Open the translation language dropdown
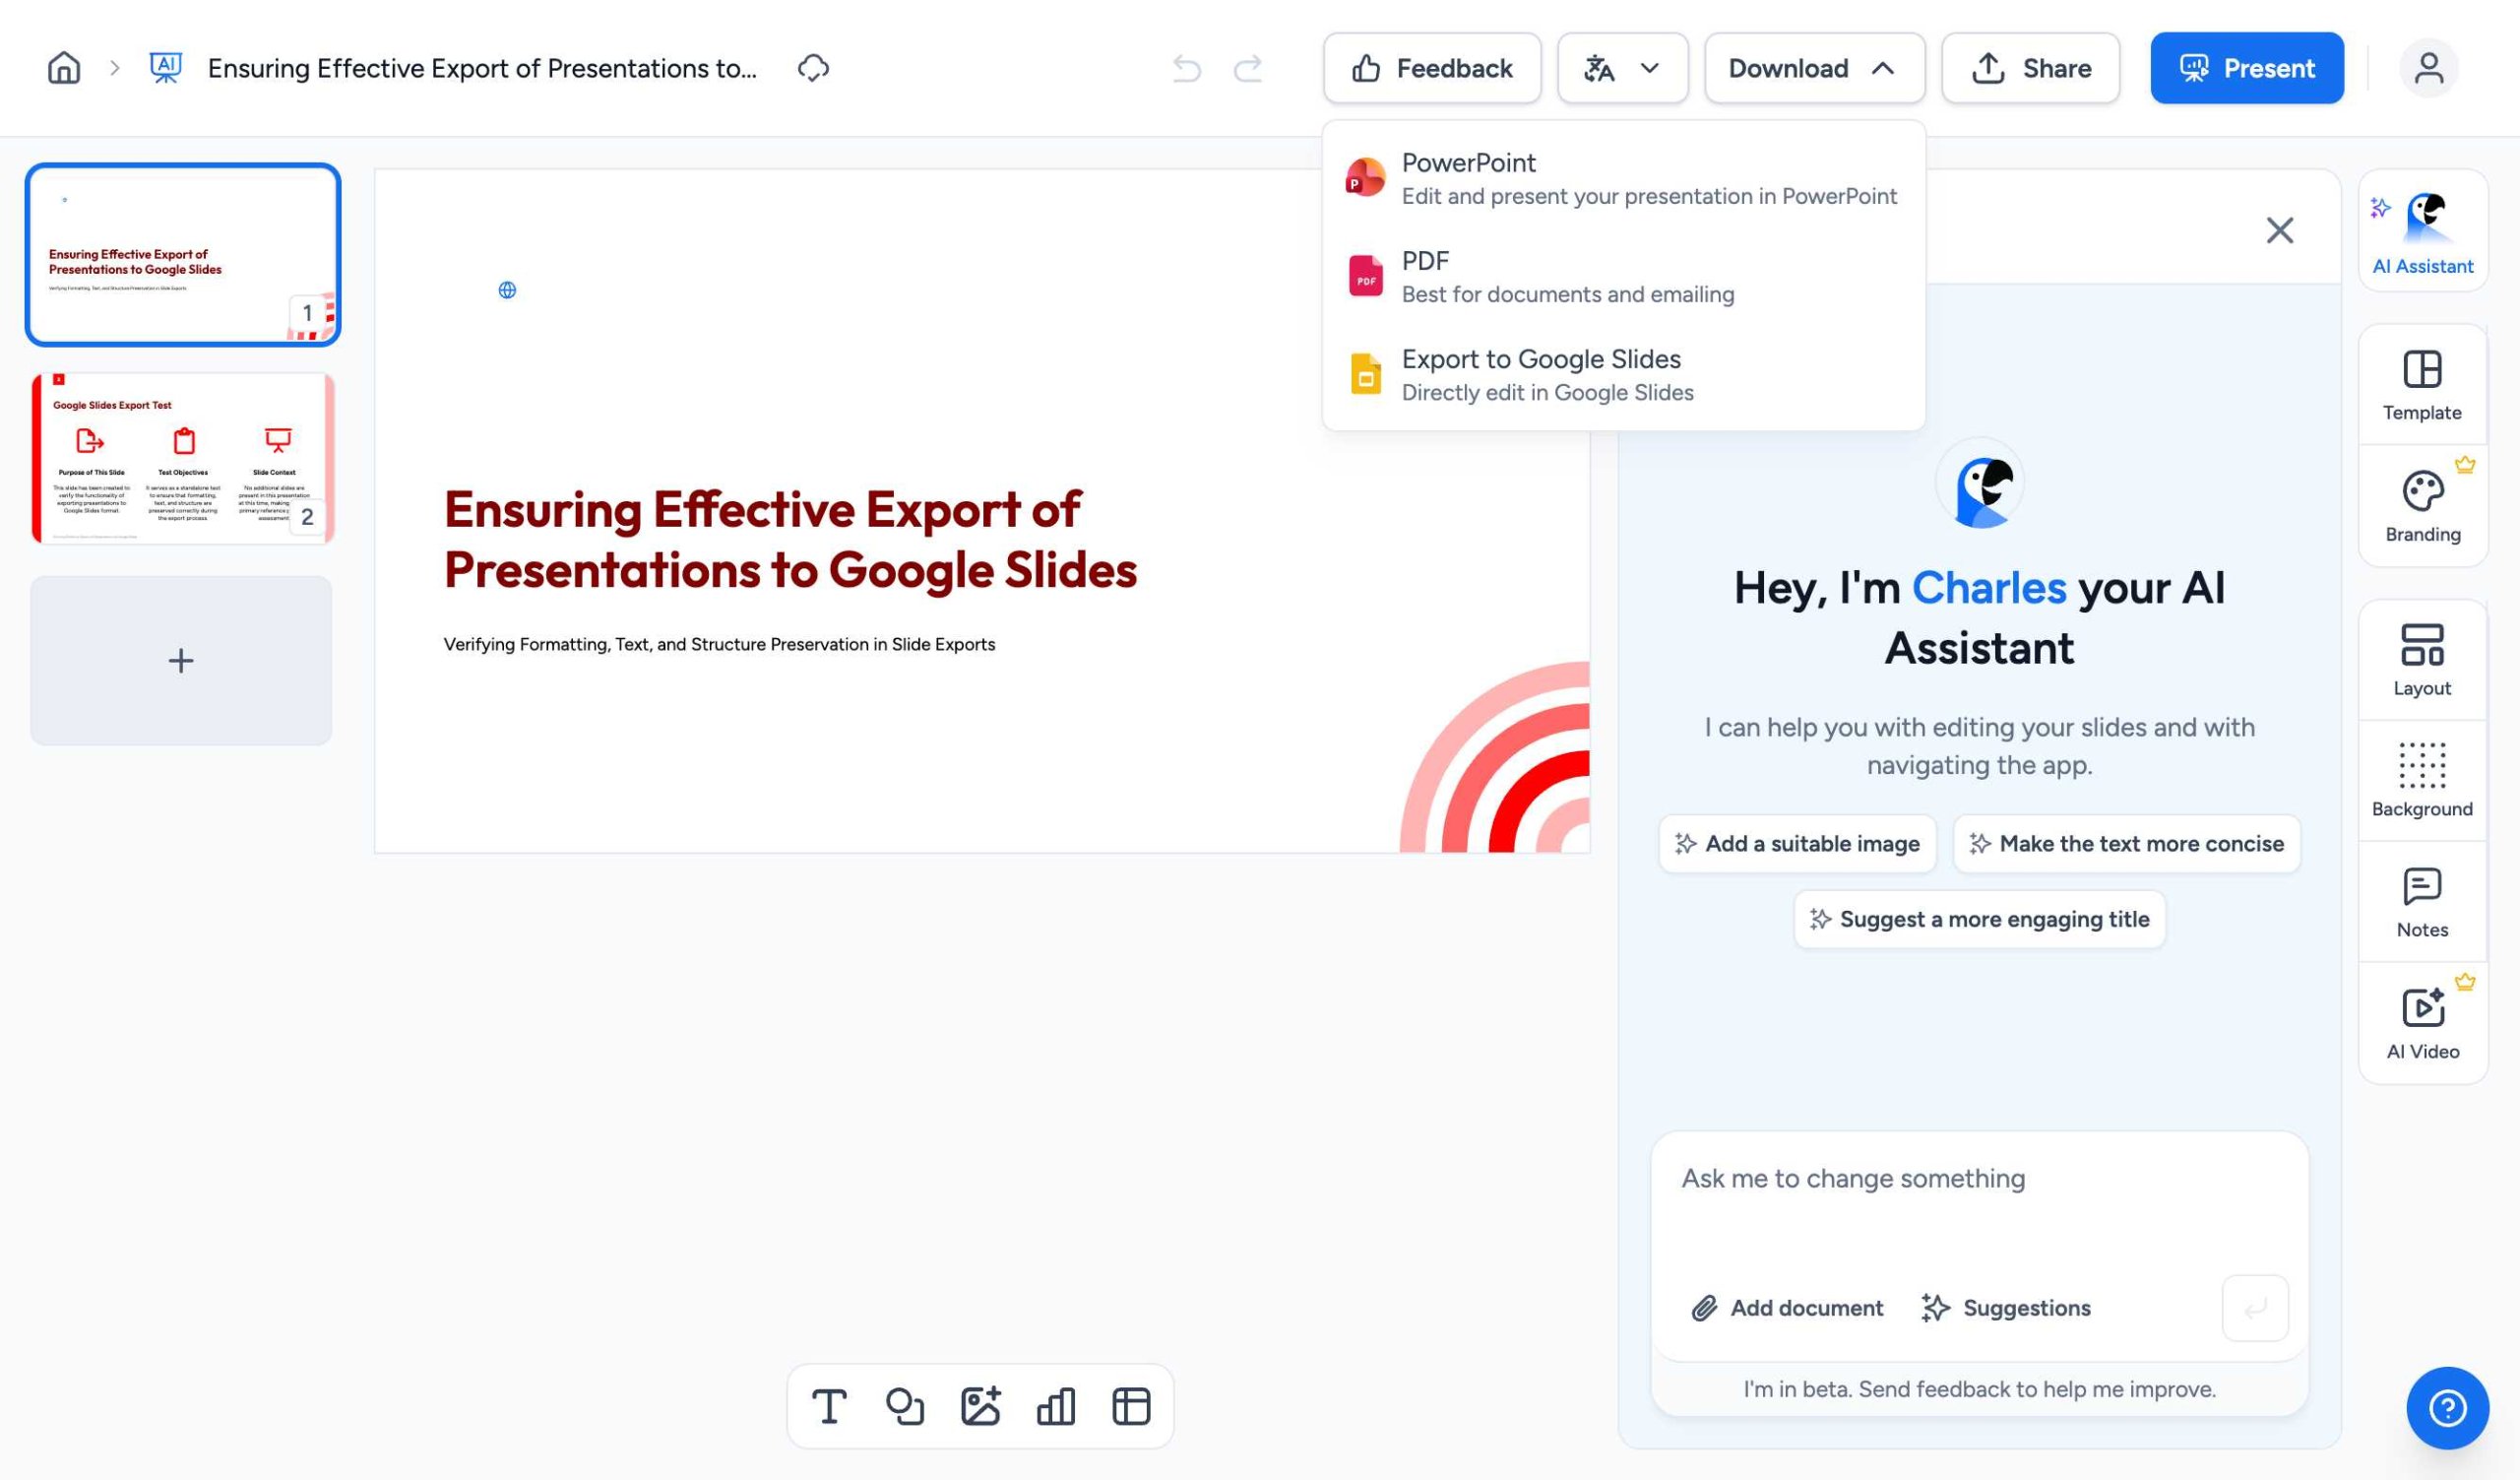Screen dimensions: 2520x1480 1622,68
